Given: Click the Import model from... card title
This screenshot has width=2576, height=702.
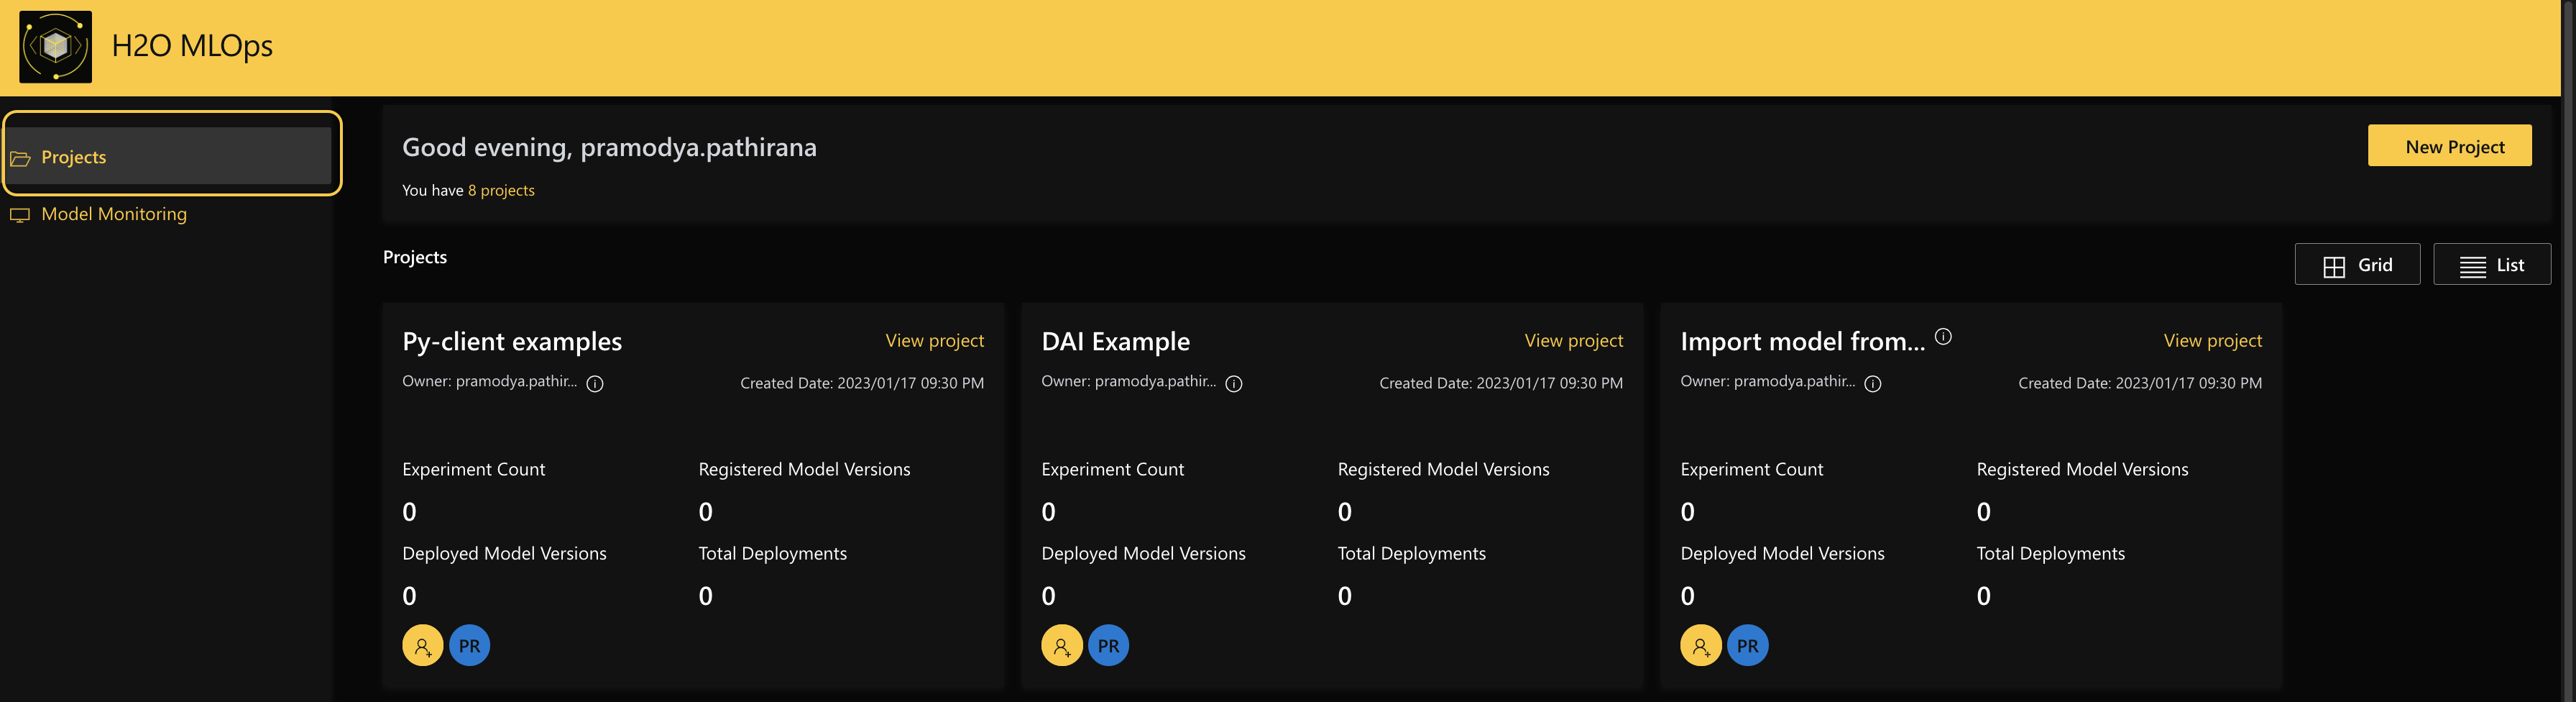Looking at the screenshot, I should (x=1802, y=342).
